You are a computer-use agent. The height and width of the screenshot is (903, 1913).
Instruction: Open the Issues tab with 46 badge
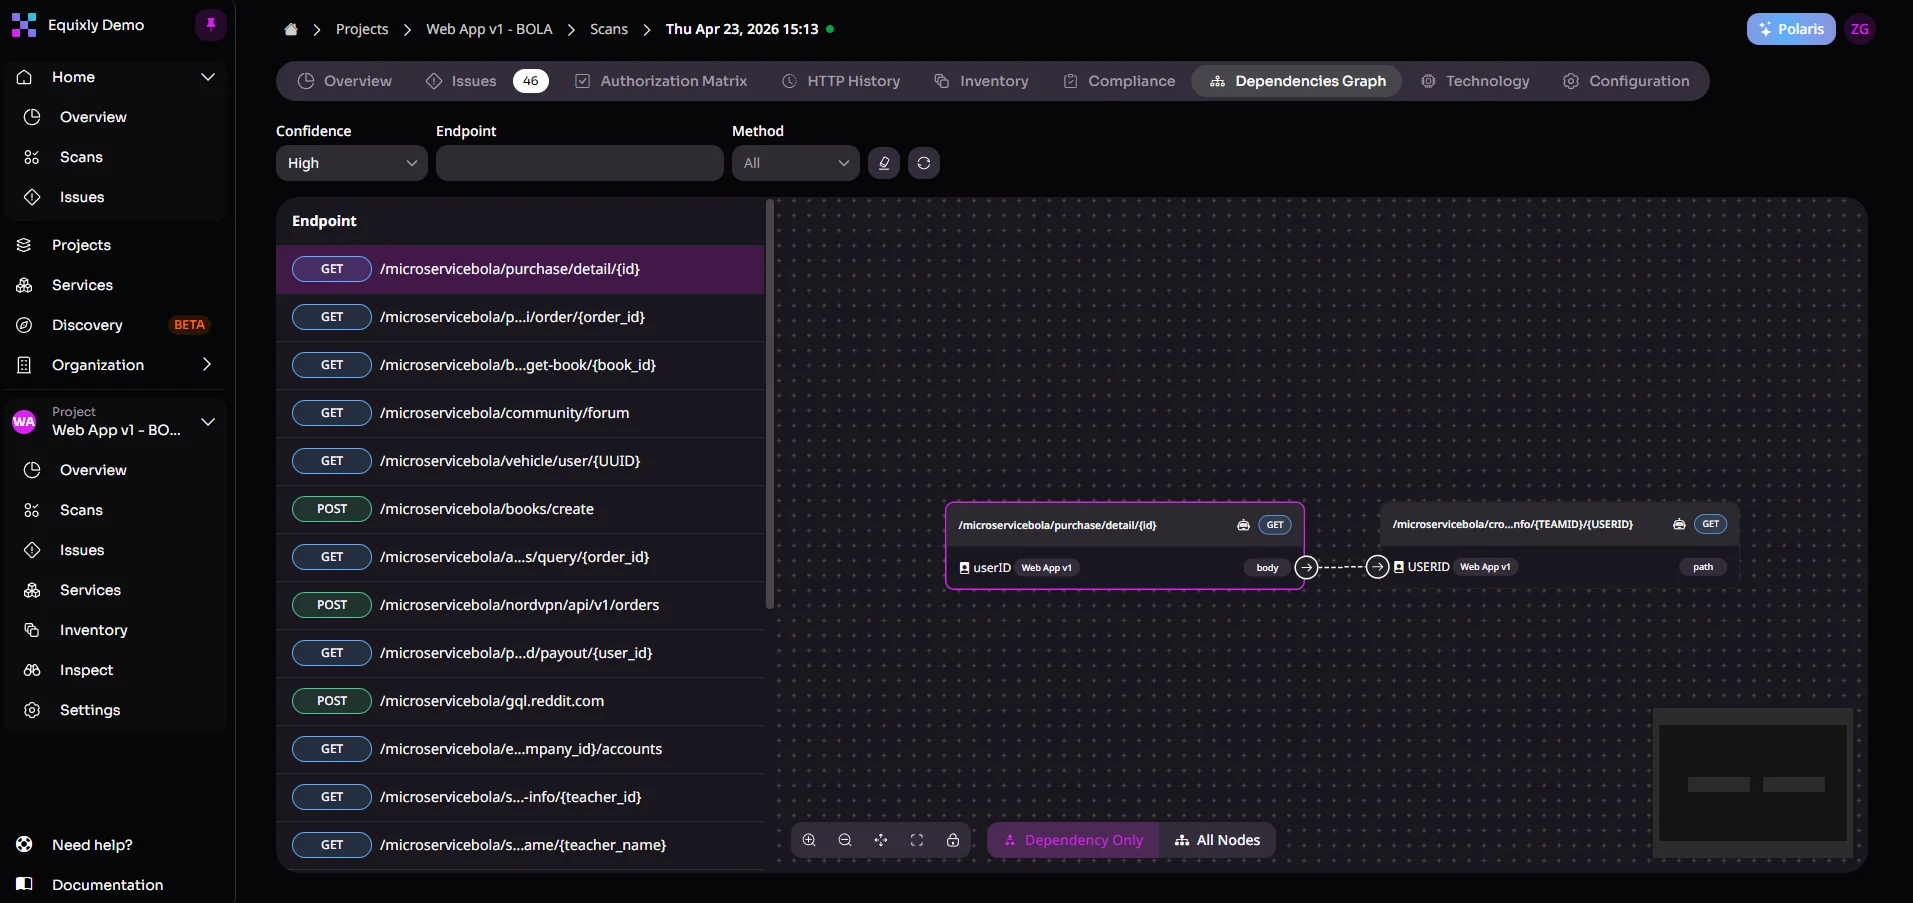tap(489, 81)
